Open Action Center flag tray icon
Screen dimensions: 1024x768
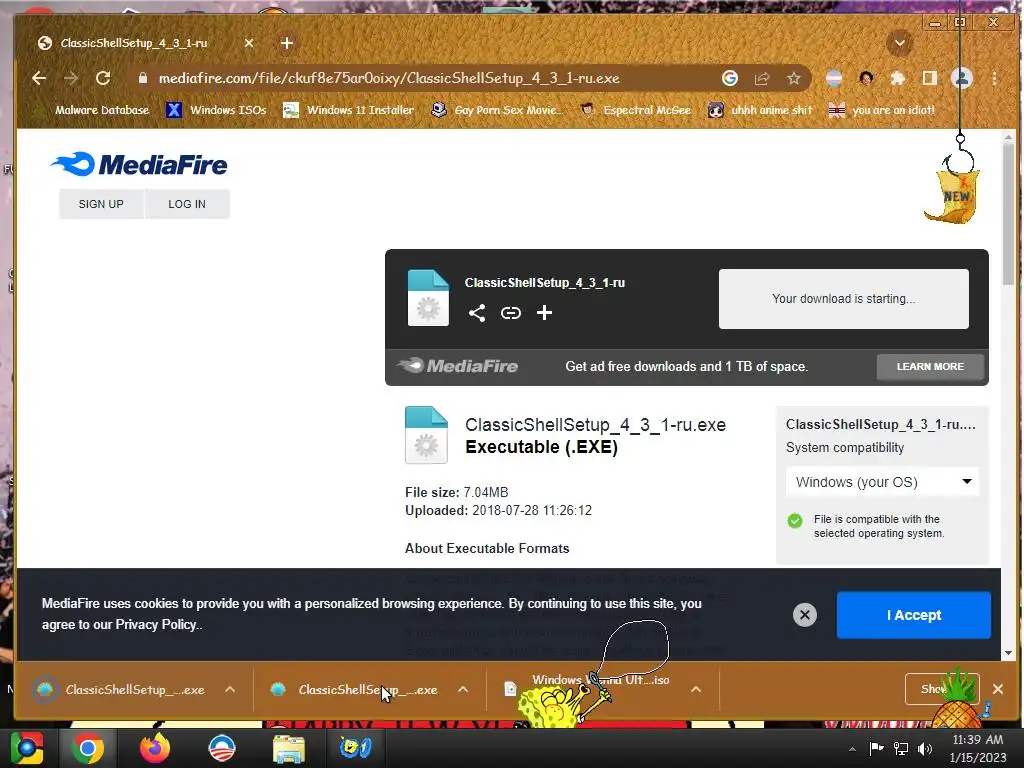876,748
